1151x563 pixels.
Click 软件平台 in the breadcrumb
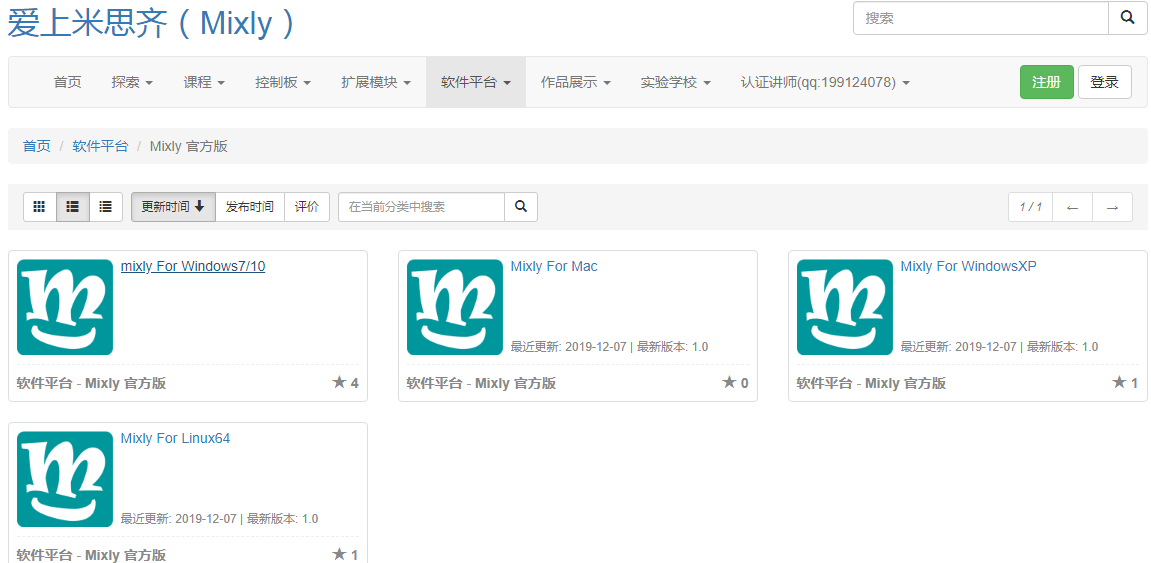[x=100, y=146]
